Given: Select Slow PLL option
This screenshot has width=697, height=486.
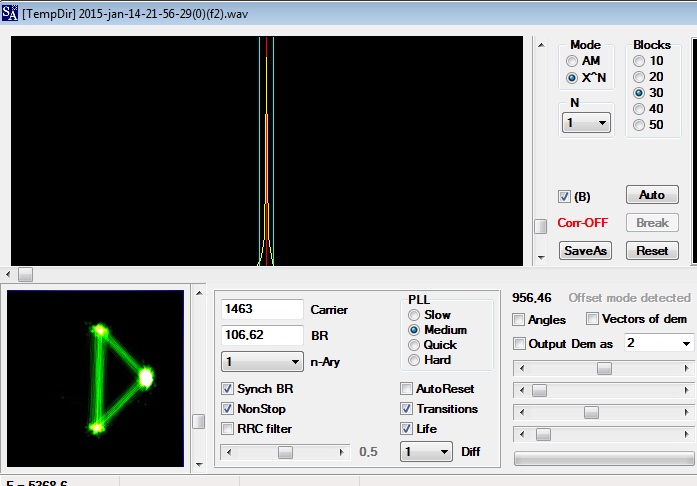Looking at the screenshot, I should click(x=414, y=315).
